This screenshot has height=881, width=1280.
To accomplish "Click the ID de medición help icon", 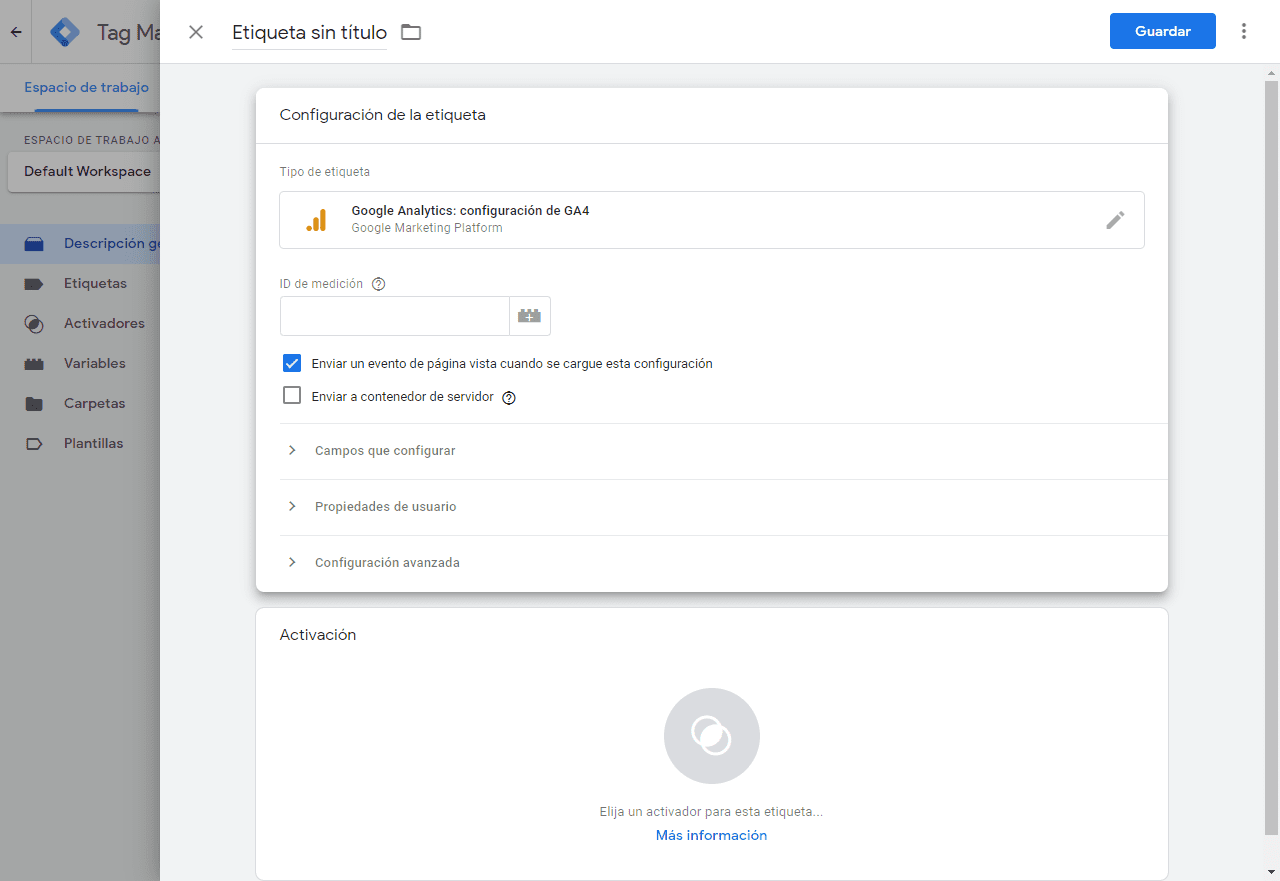I will click(378, 283).
